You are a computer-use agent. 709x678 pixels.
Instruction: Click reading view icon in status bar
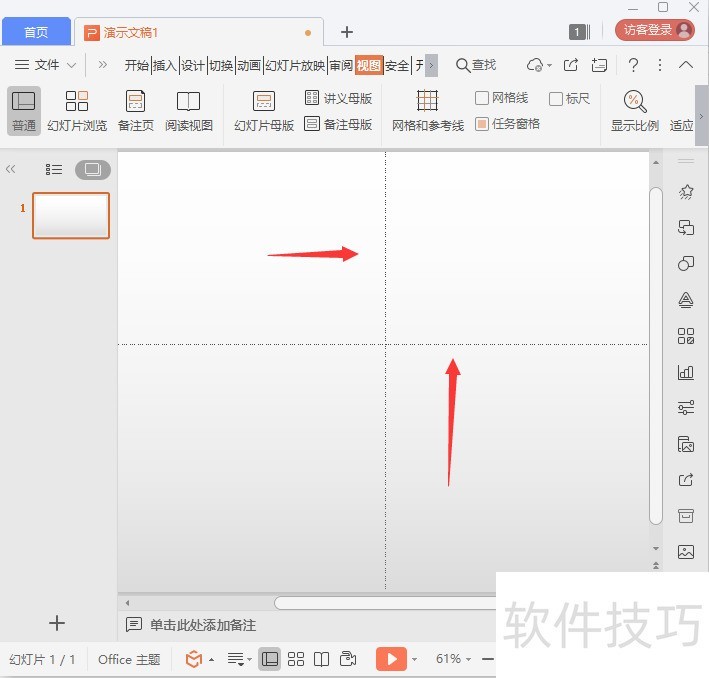coord(321,659)
